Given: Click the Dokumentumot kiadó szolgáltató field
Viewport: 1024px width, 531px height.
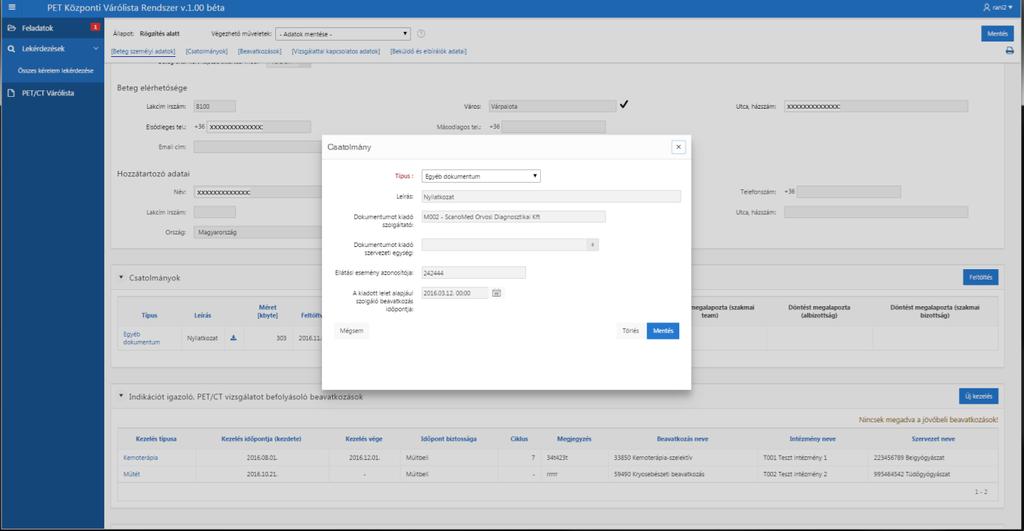Looking at the screenshot, I should point(513,217).
